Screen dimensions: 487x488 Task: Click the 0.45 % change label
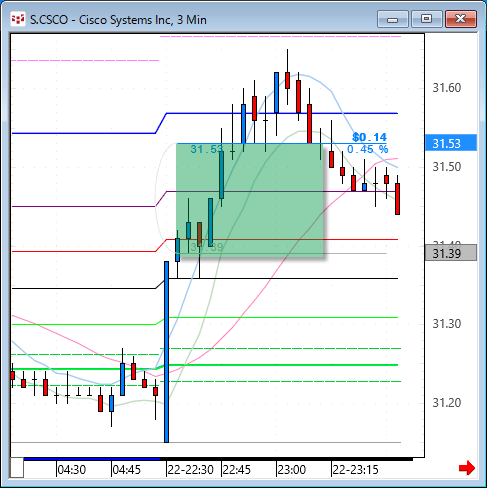click(368, 149)
